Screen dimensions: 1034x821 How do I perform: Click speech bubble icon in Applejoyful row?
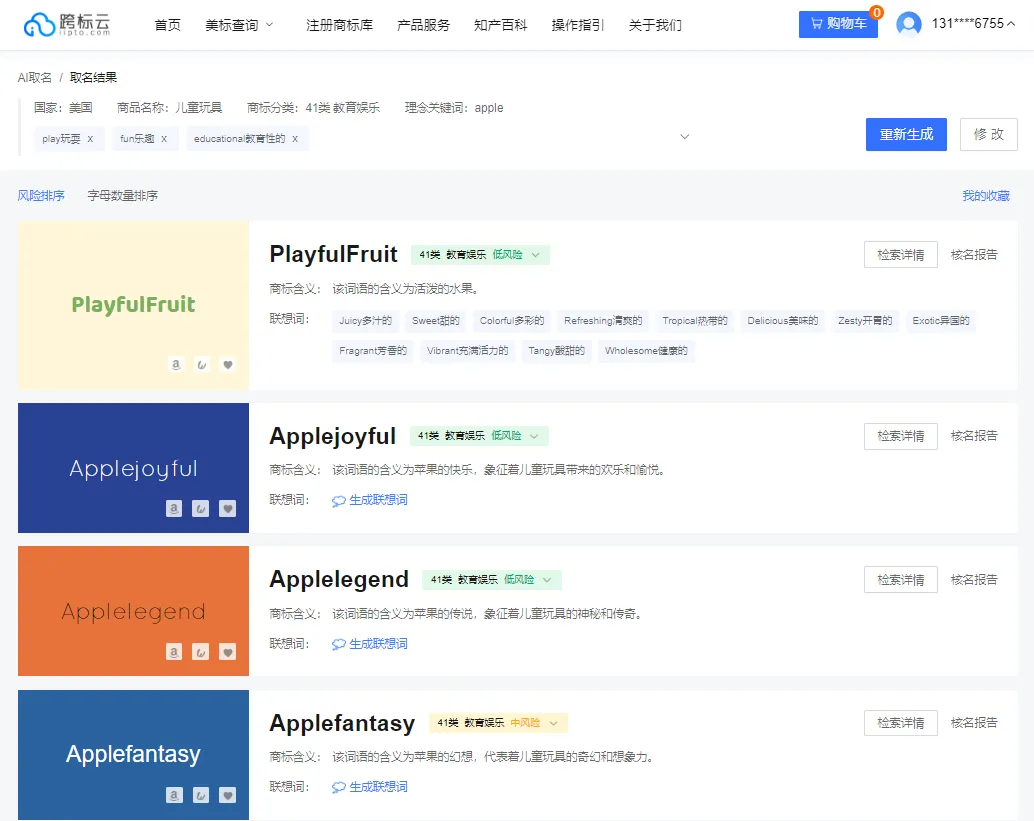pyautogui.click(x=338, y=501)
